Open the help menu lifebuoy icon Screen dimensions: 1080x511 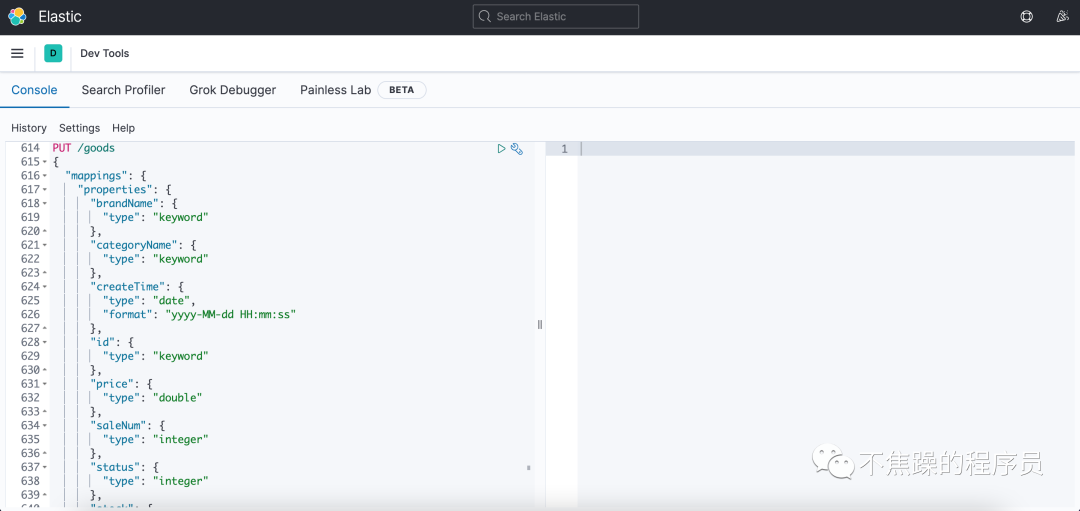click(1026, 17)
